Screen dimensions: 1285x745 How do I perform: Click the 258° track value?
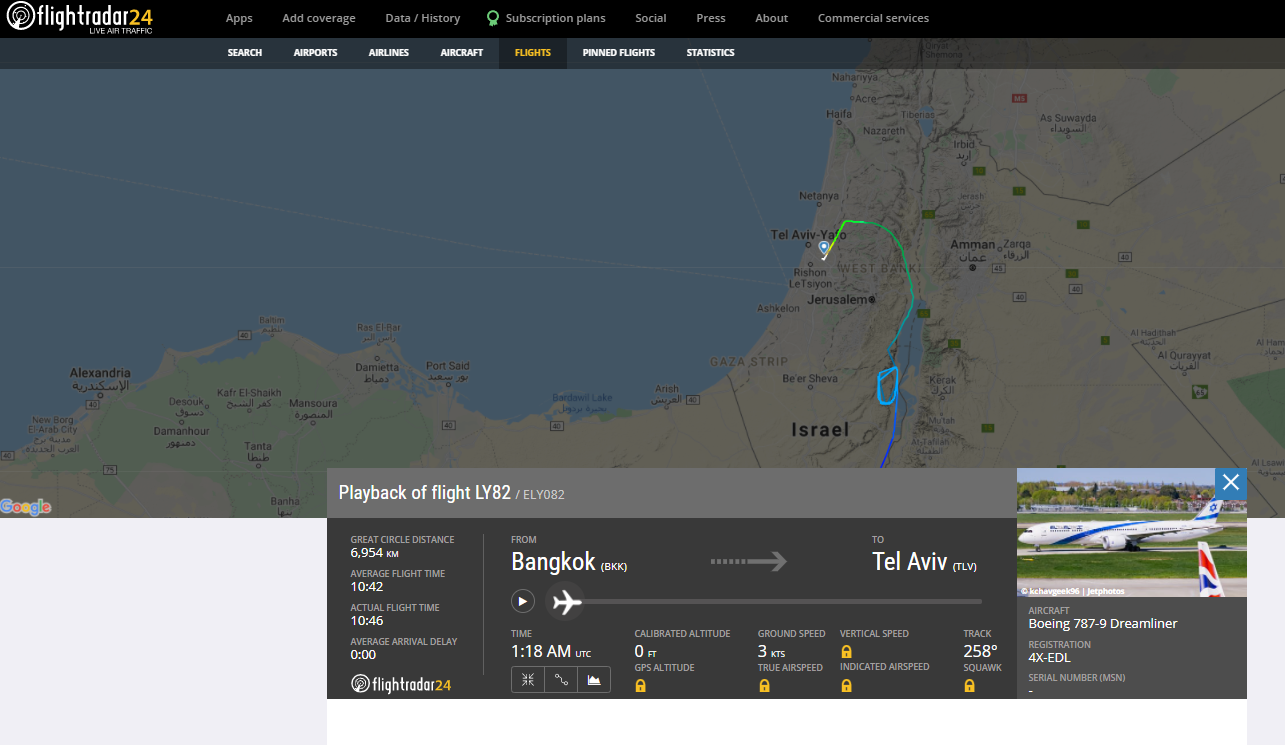[x=980, y=652]
